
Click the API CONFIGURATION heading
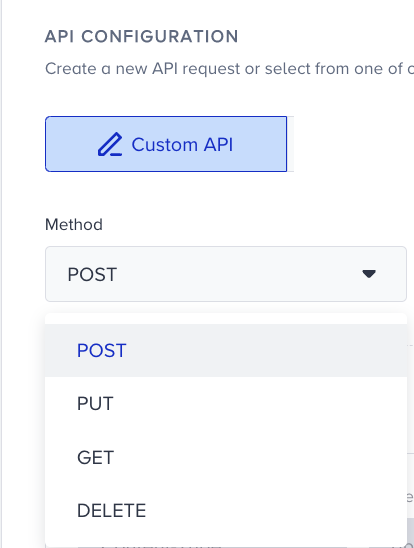coord(141,36)
